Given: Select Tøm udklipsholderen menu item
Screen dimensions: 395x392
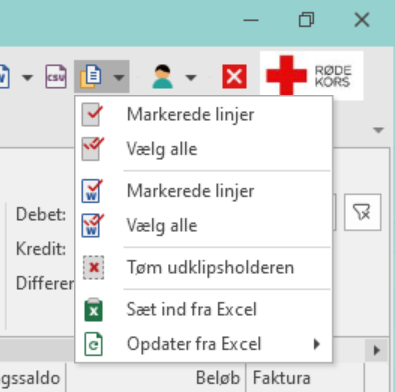Looking at the screenshot, I should tap(204, 268).
